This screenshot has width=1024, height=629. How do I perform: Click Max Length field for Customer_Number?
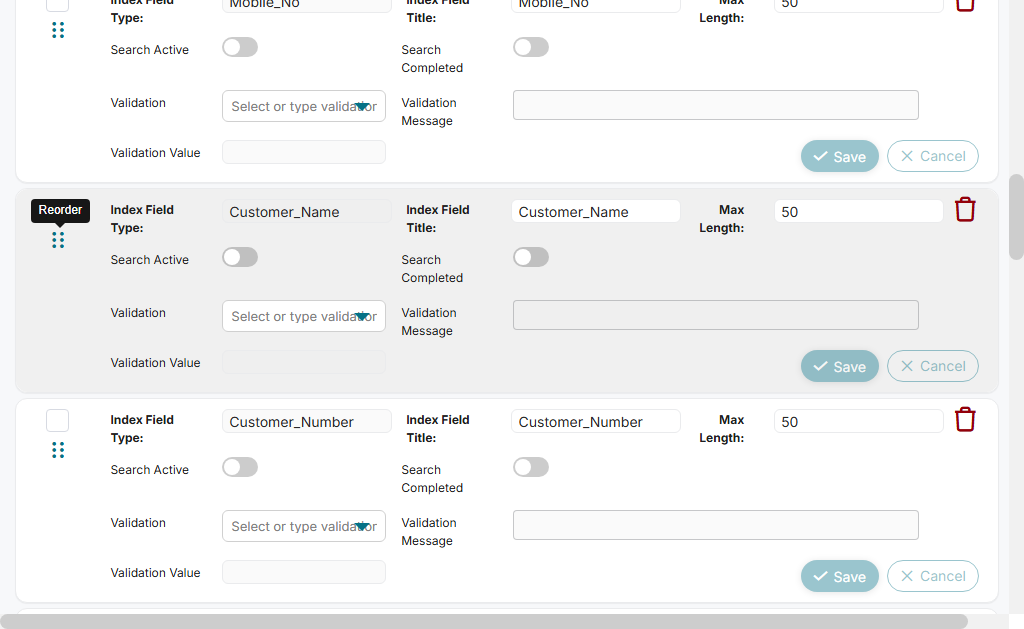858,422
